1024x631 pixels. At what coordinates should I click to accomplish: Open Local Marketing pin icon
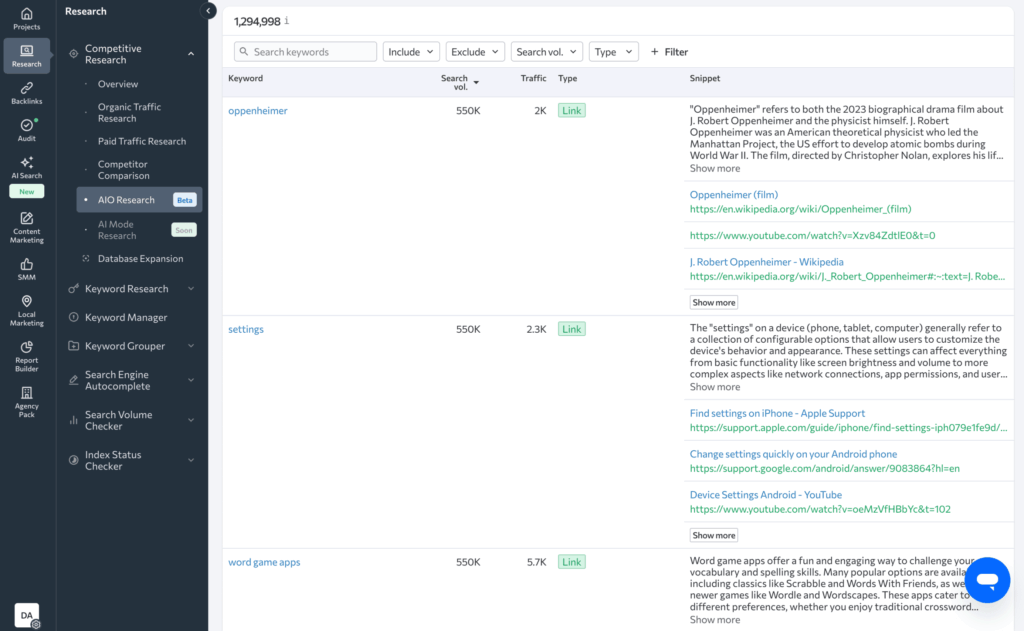[27, 310]
